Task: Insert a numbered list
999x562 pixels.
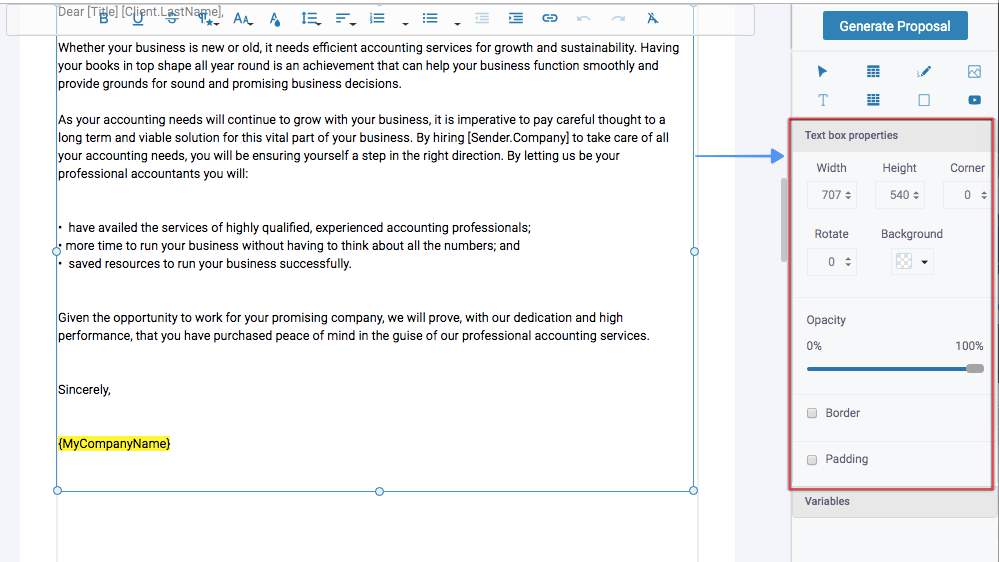Action: coord(378,18)
